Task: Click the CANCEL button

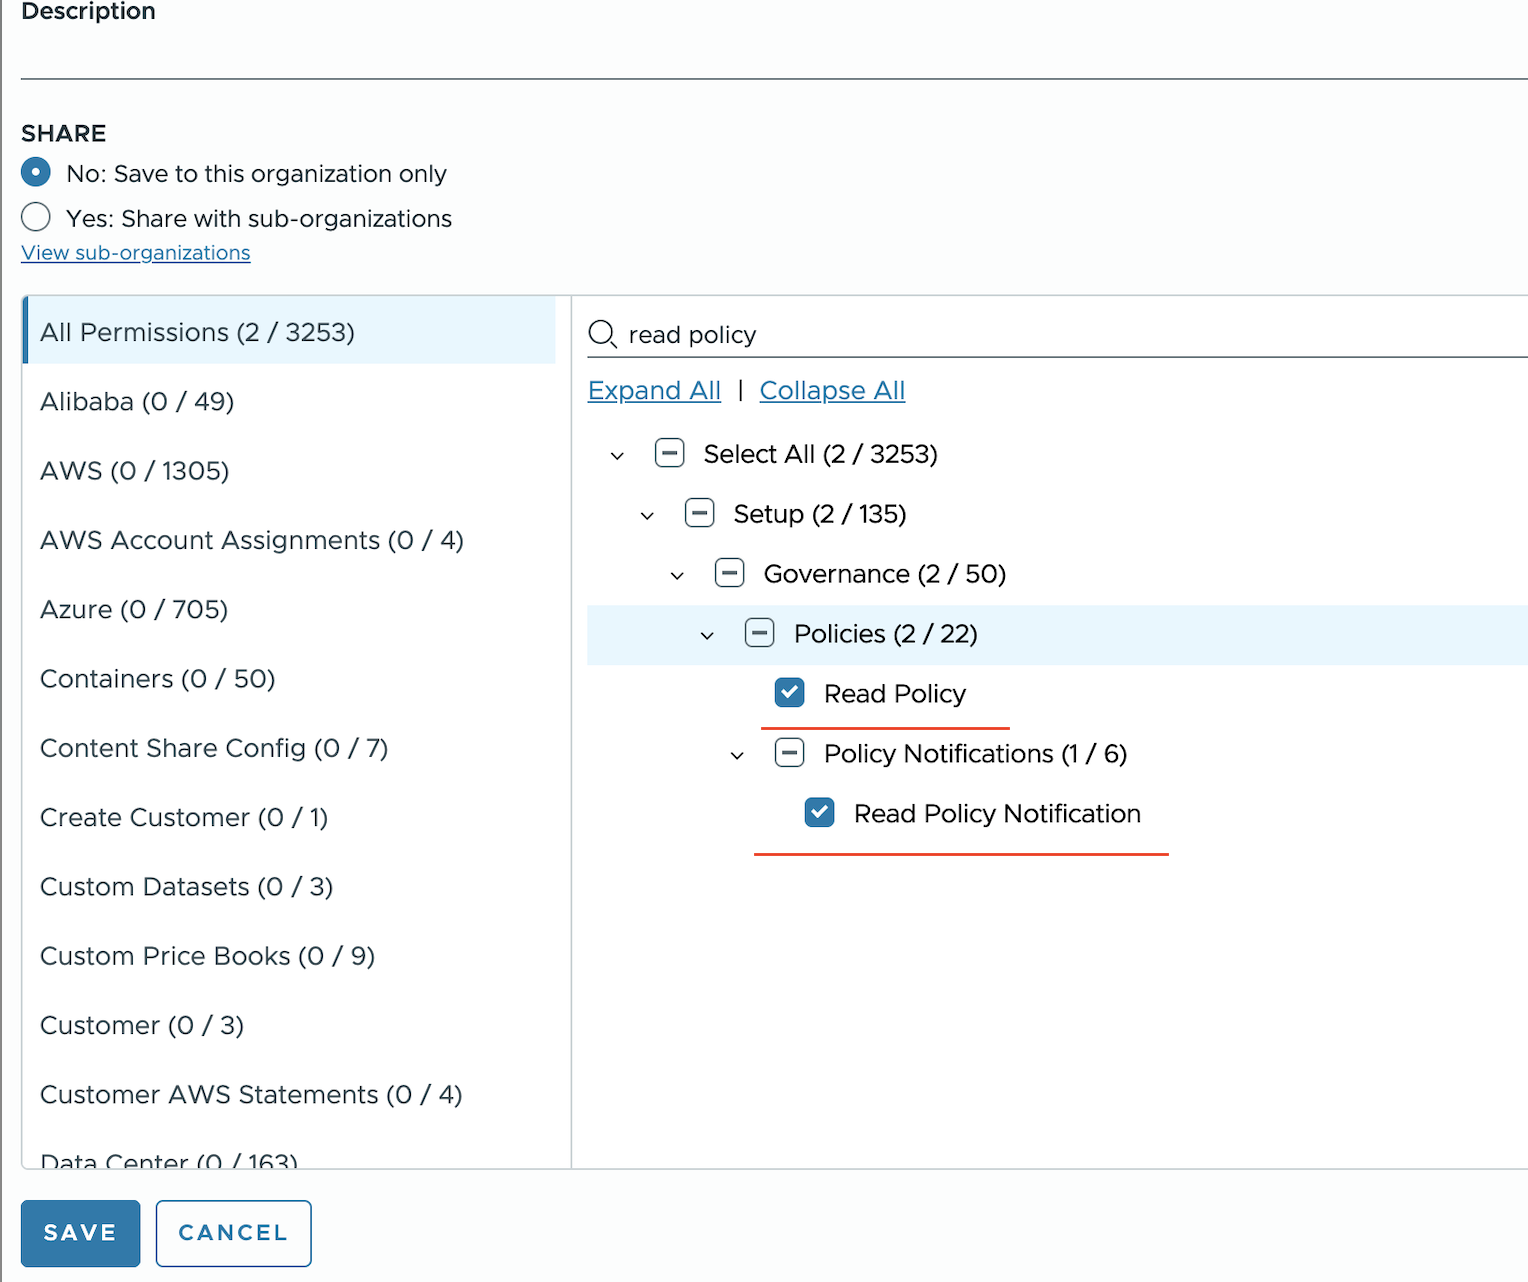Action: coord(233,1233)
